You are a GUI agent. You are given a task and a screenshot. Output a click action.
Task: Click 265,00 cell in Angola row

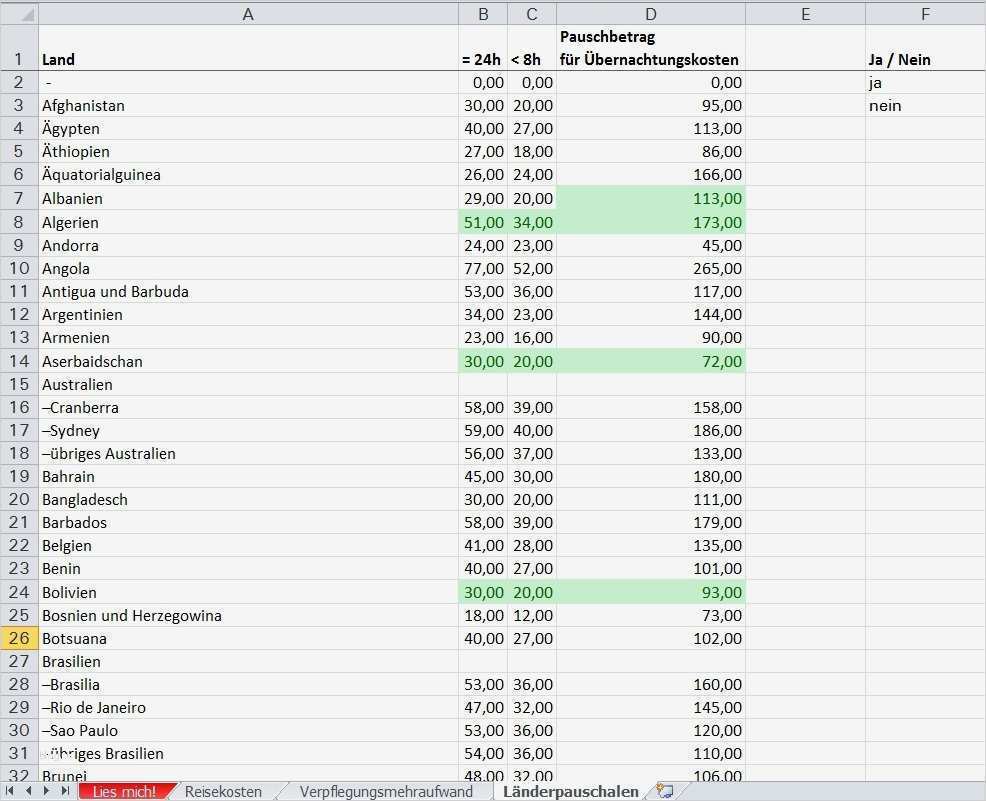click(651, 268)
